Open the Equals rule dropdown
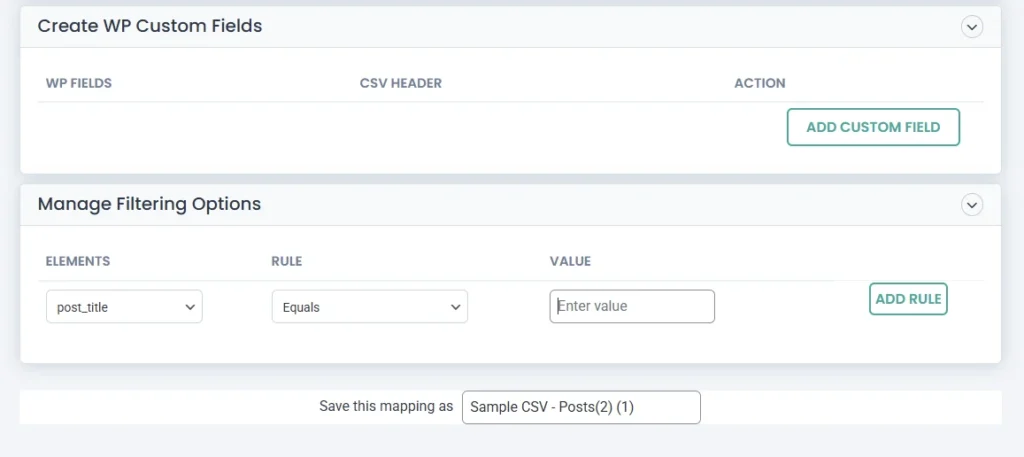 [x=369, y=307]
